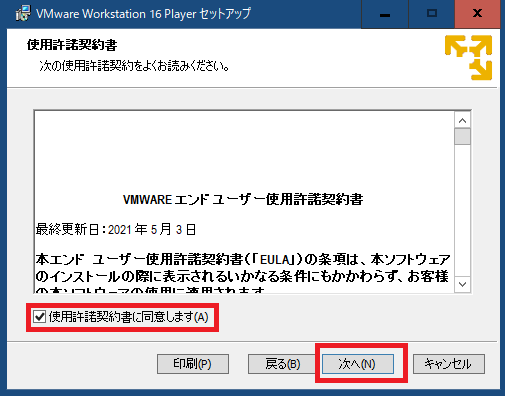Click the text 次の使用許諾契約をよくお読みください。

coord(135,66)
